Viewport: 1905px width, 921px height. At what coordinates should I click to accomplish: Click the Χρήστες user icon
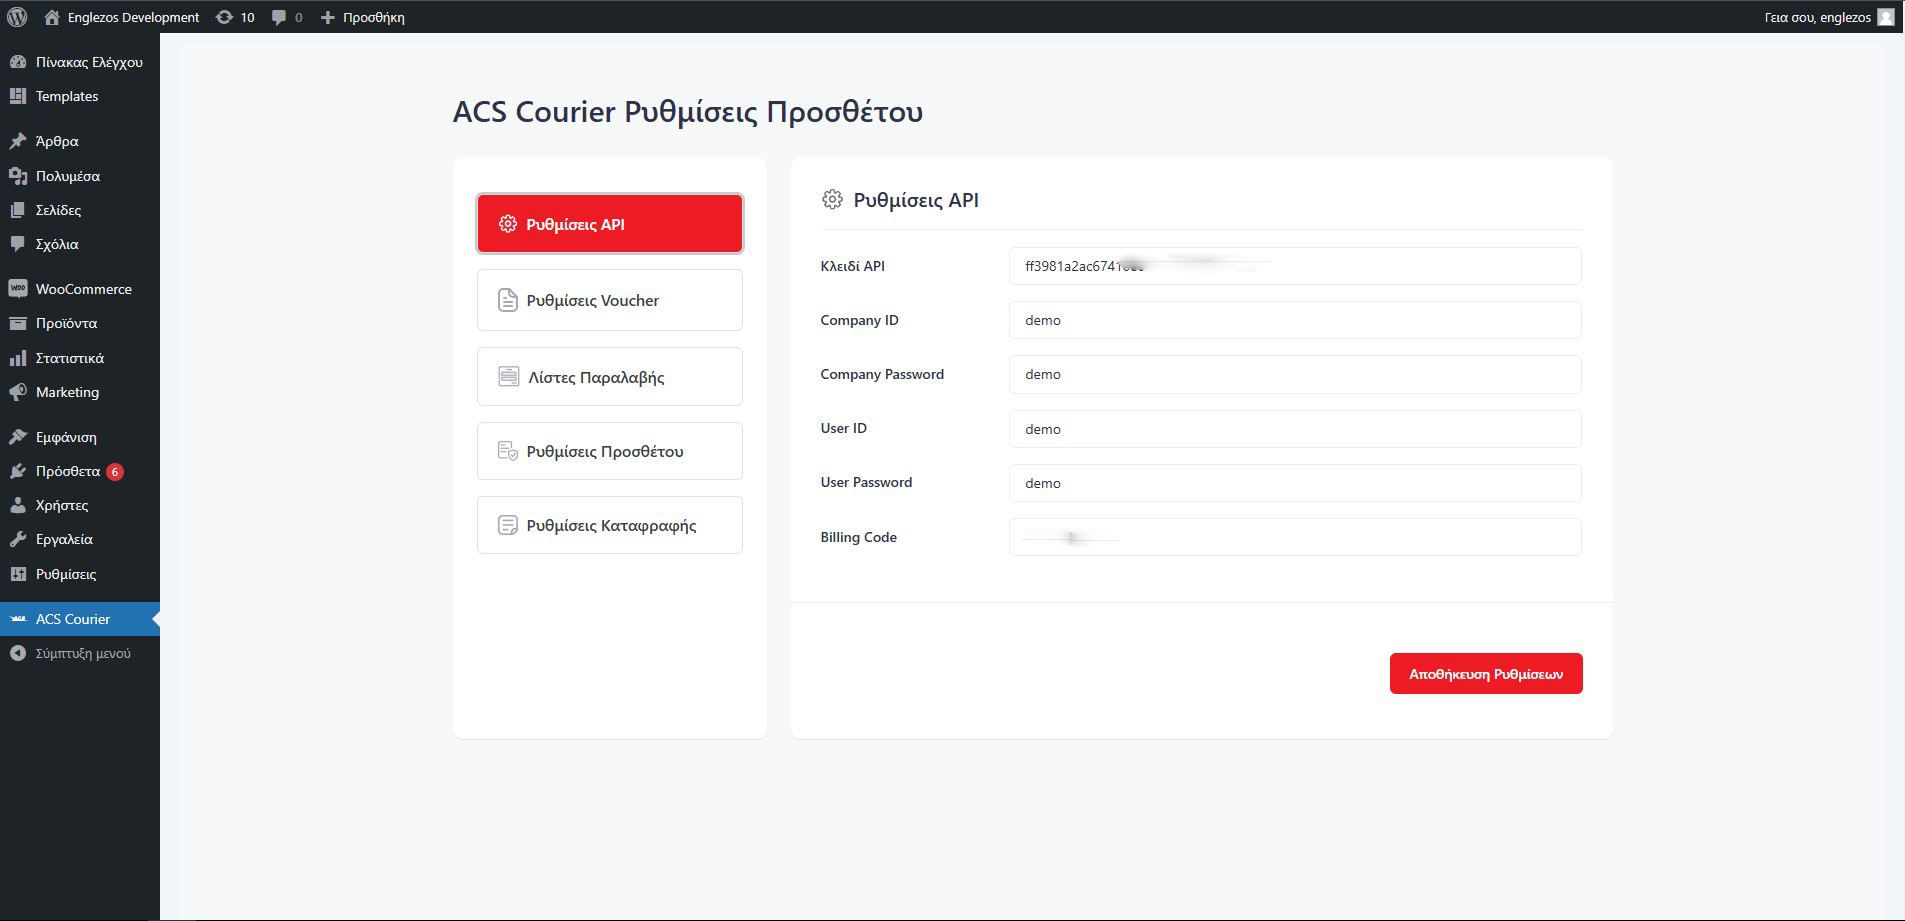(17, 505)
